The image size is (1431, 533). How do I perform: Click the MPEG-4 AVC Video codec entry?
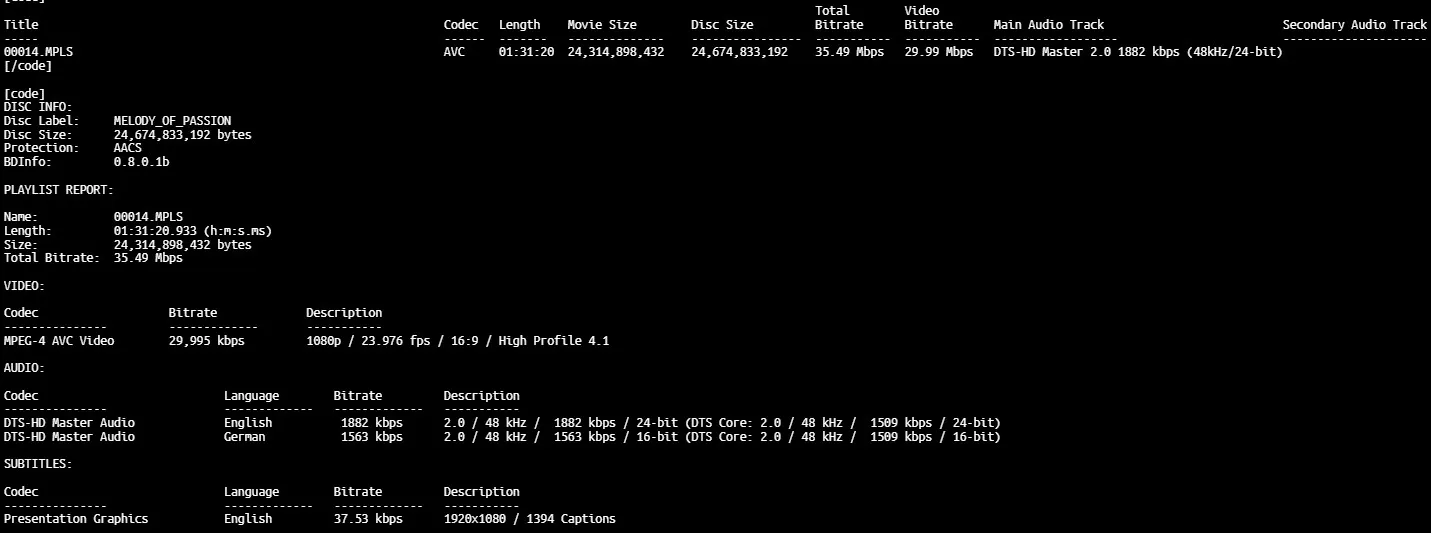pos(59,341)
